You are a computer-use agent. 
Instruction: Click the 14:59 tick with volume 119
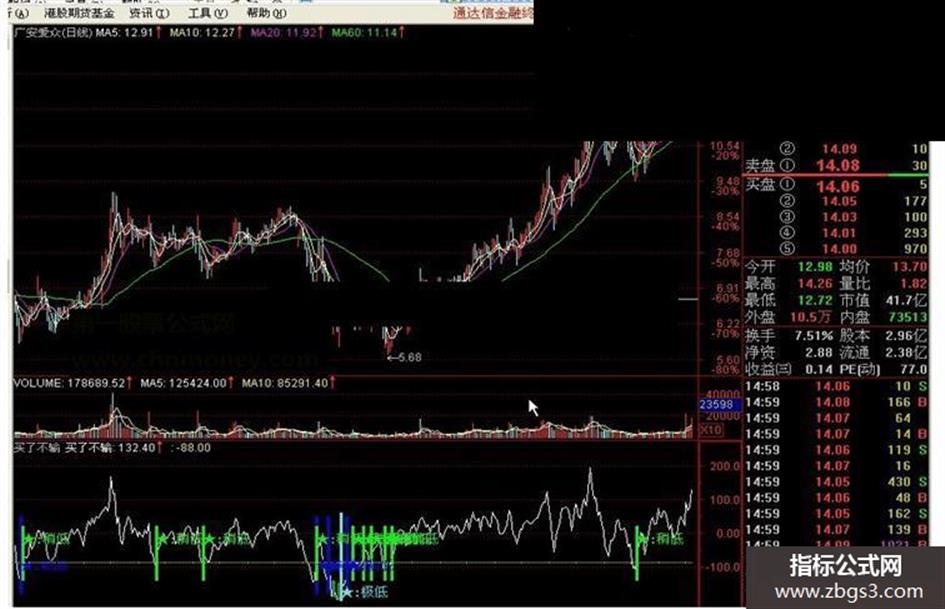(x=837, y=450)
